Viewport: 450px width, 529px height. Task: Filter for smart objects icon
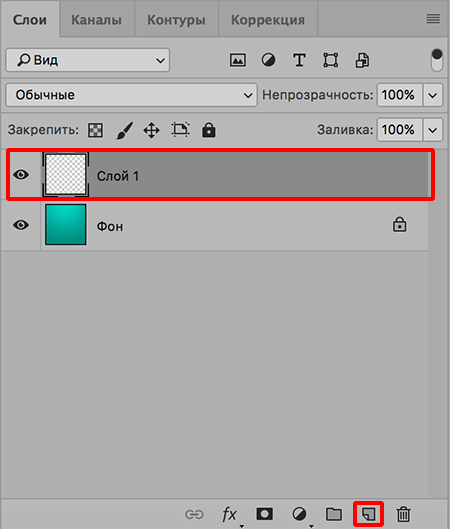point(362,61)
